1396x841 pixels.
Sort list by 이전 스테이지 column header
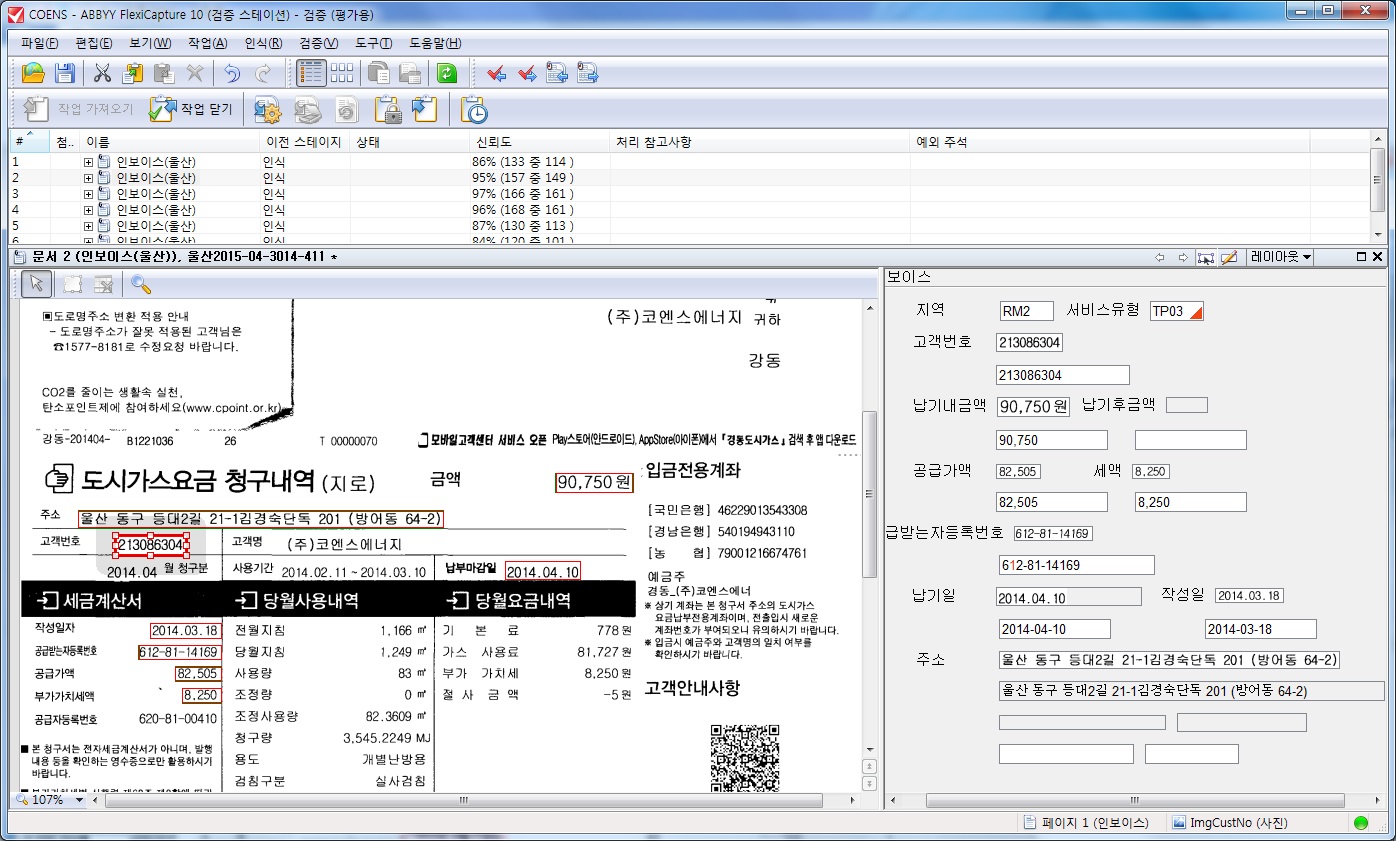304,142
